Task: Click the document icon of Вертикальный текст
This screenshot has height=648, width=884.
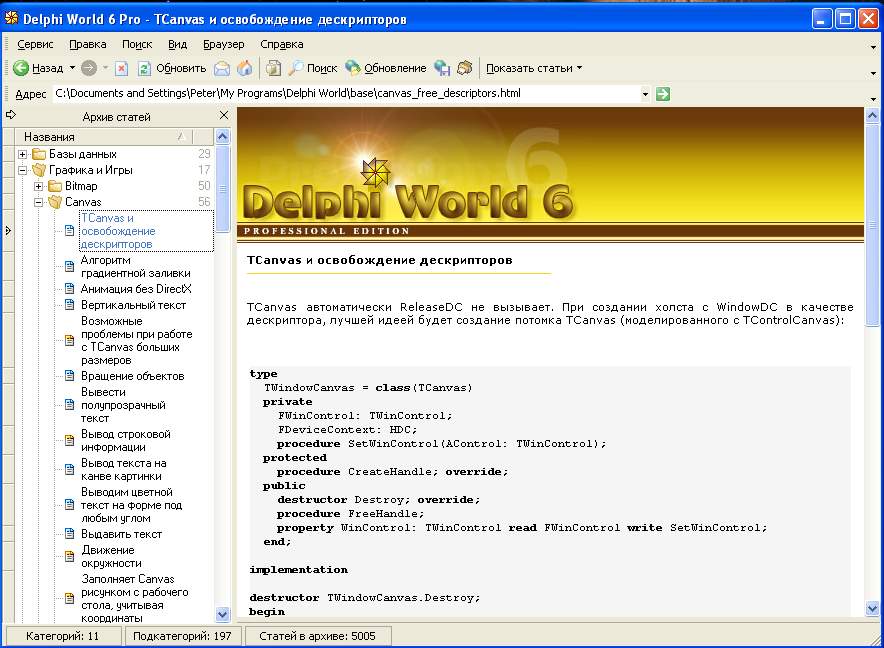Action: click(x=69, y=305)
